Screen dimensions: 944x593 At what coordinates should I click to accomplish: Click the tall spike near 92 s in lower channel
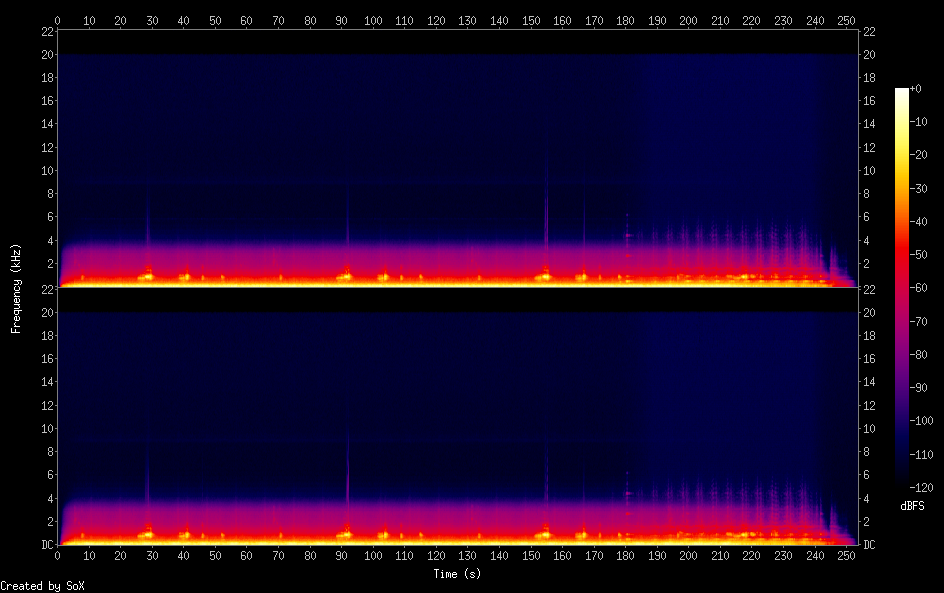[x=348, y=470]
